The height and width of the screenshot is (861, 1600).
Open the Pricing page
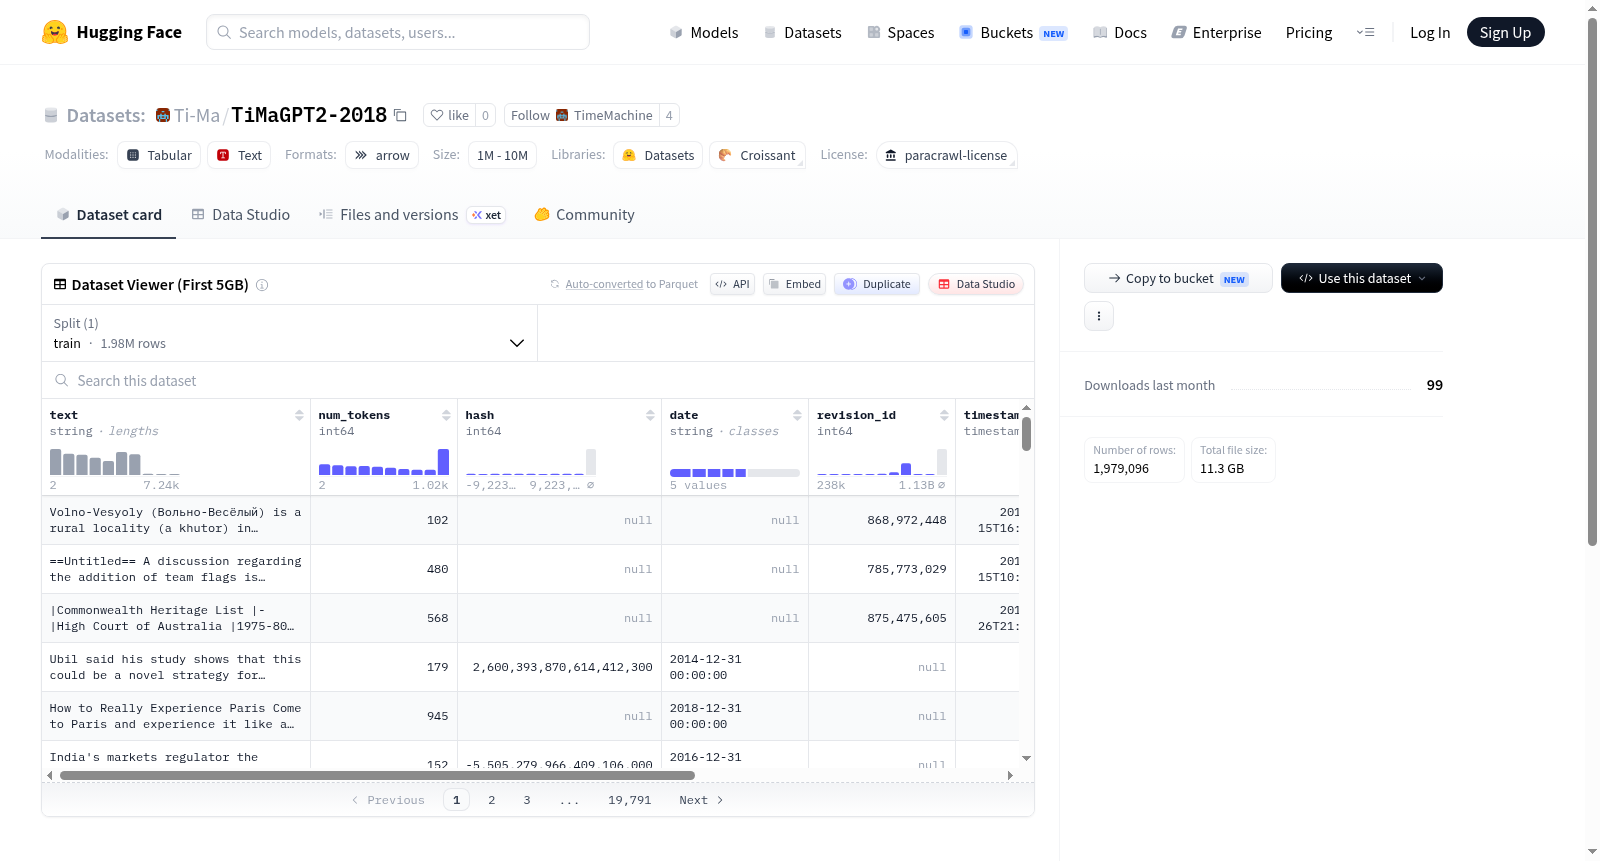tap(1309, 32)
